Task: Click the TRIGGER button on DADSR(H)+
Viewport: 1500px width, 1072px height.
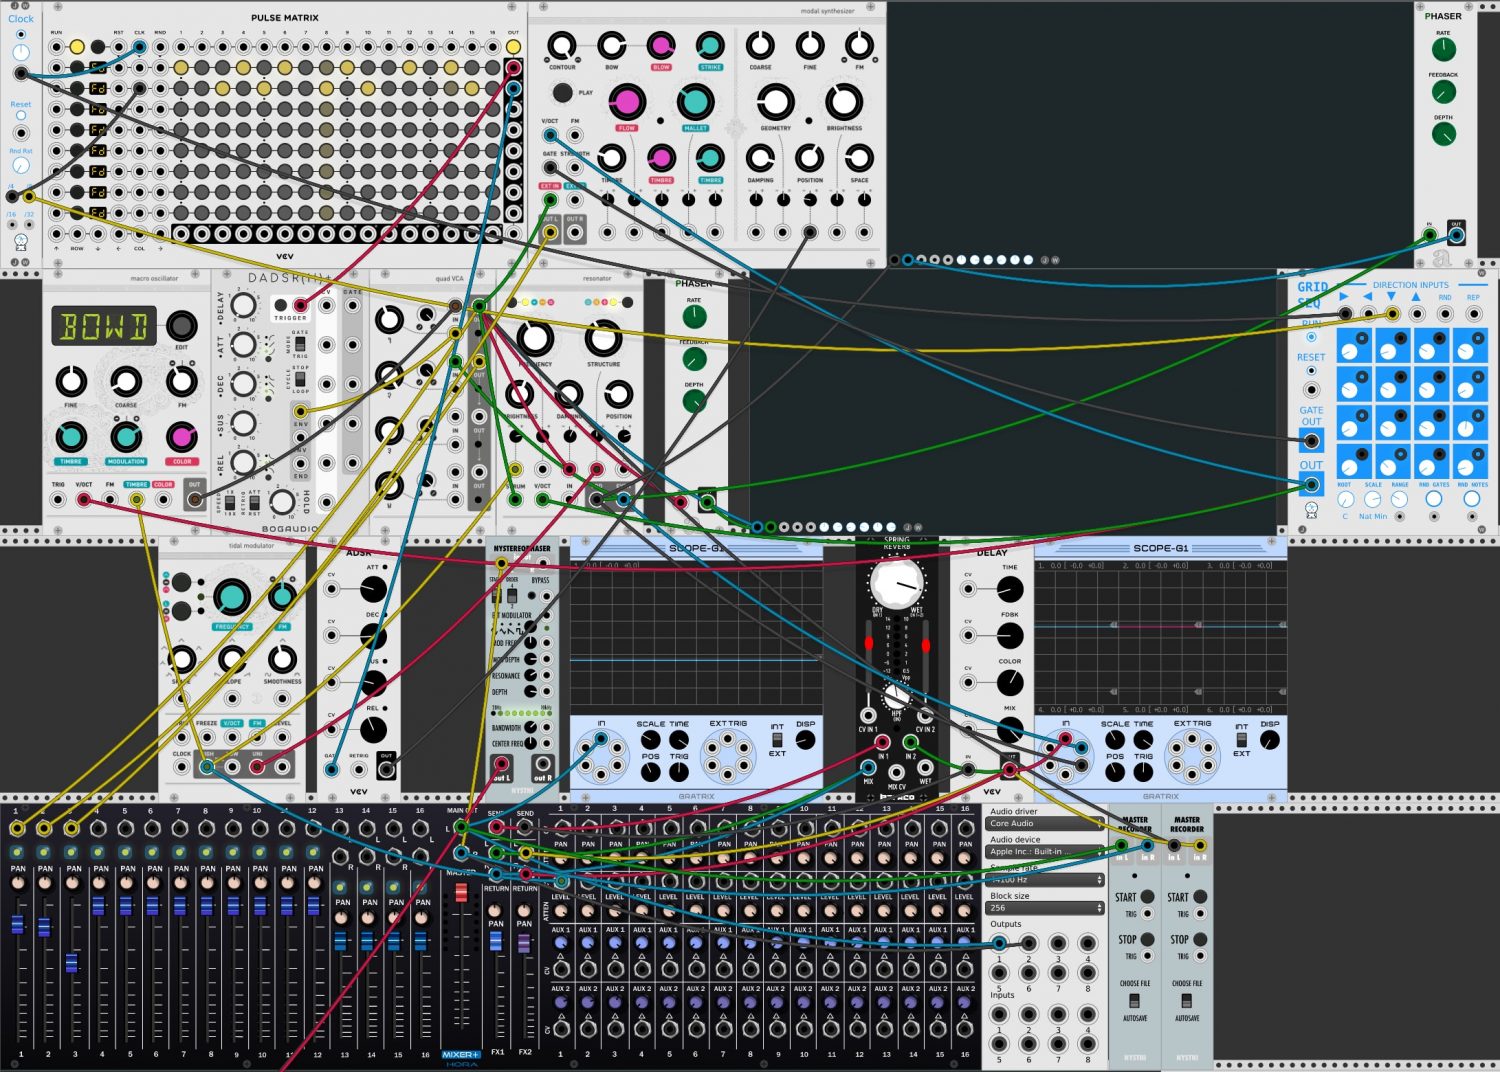Action: click(282, 305)
